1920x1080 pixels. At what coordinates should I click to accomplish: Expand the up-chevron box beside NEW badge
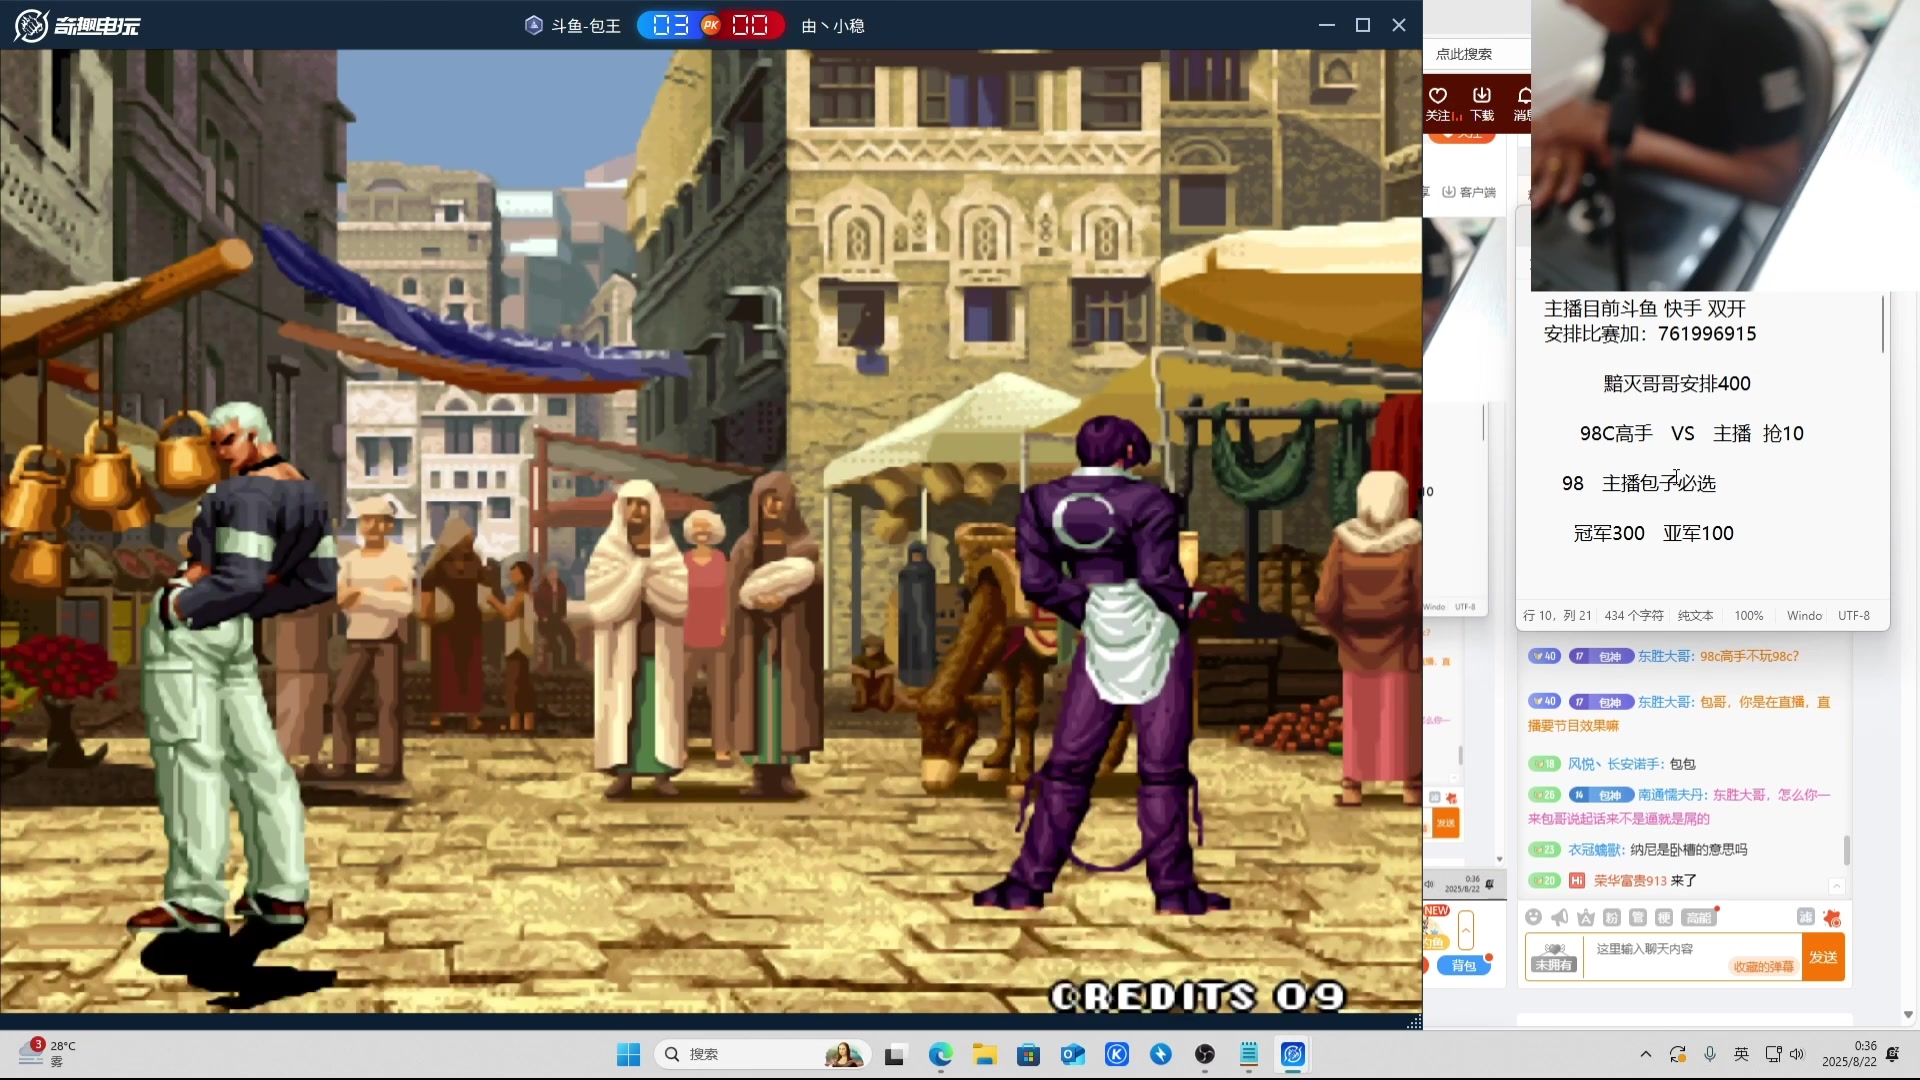pos(1466,930)
